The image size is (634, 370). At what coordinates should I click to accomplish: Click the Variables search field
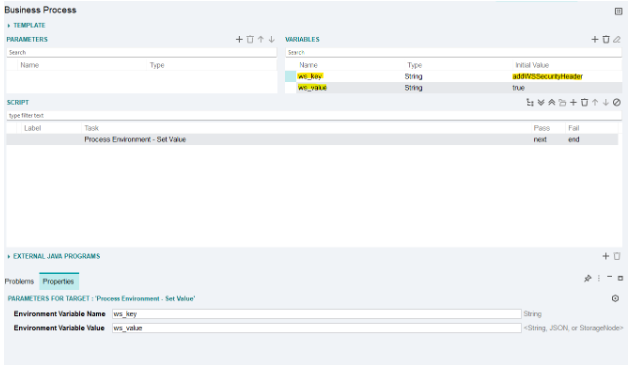453,53
